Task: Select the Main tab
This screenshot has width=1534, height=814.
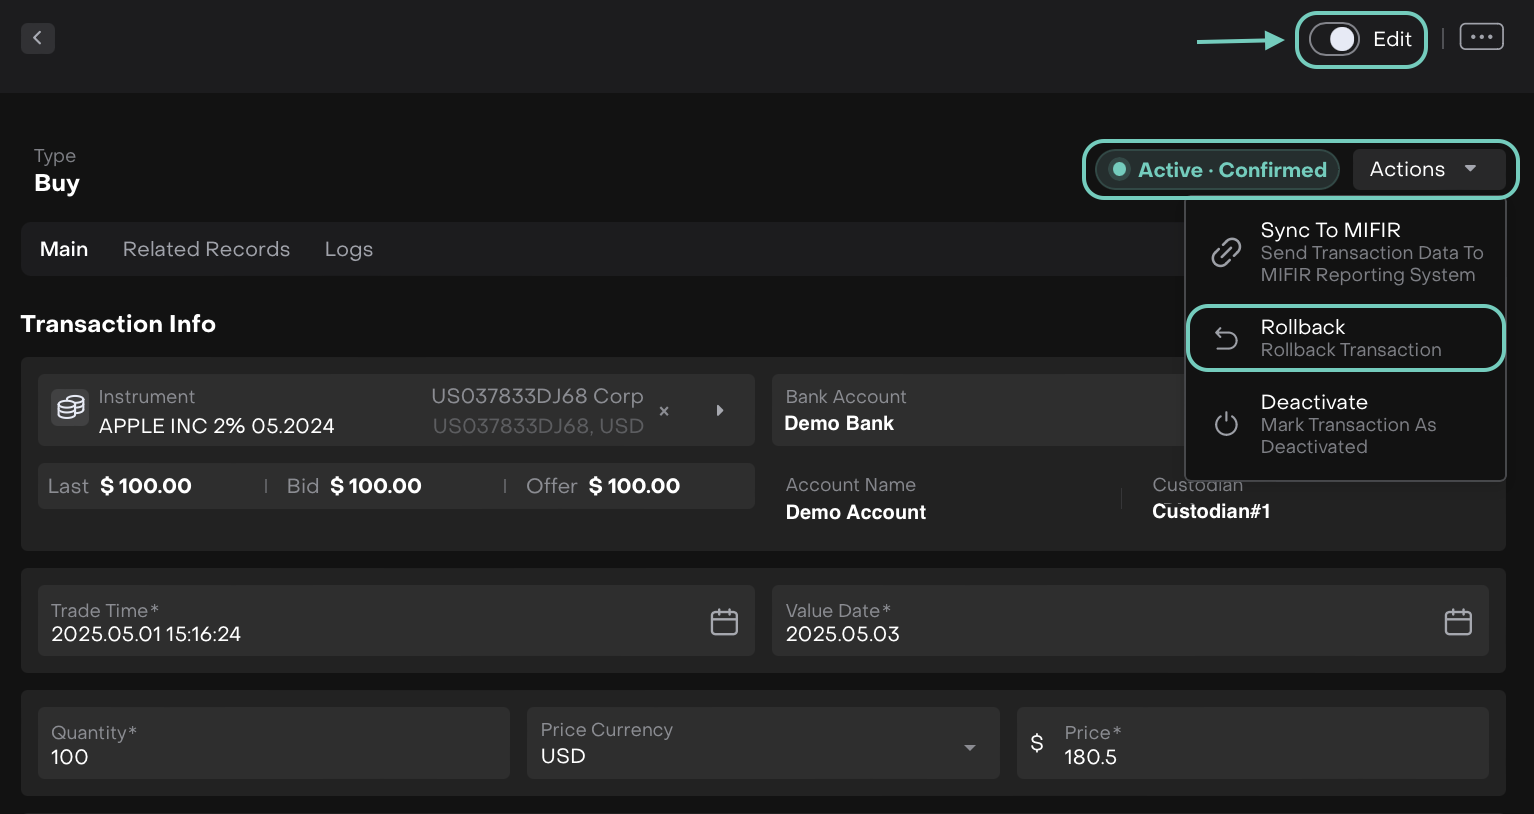Action: [x=64, y=249]
